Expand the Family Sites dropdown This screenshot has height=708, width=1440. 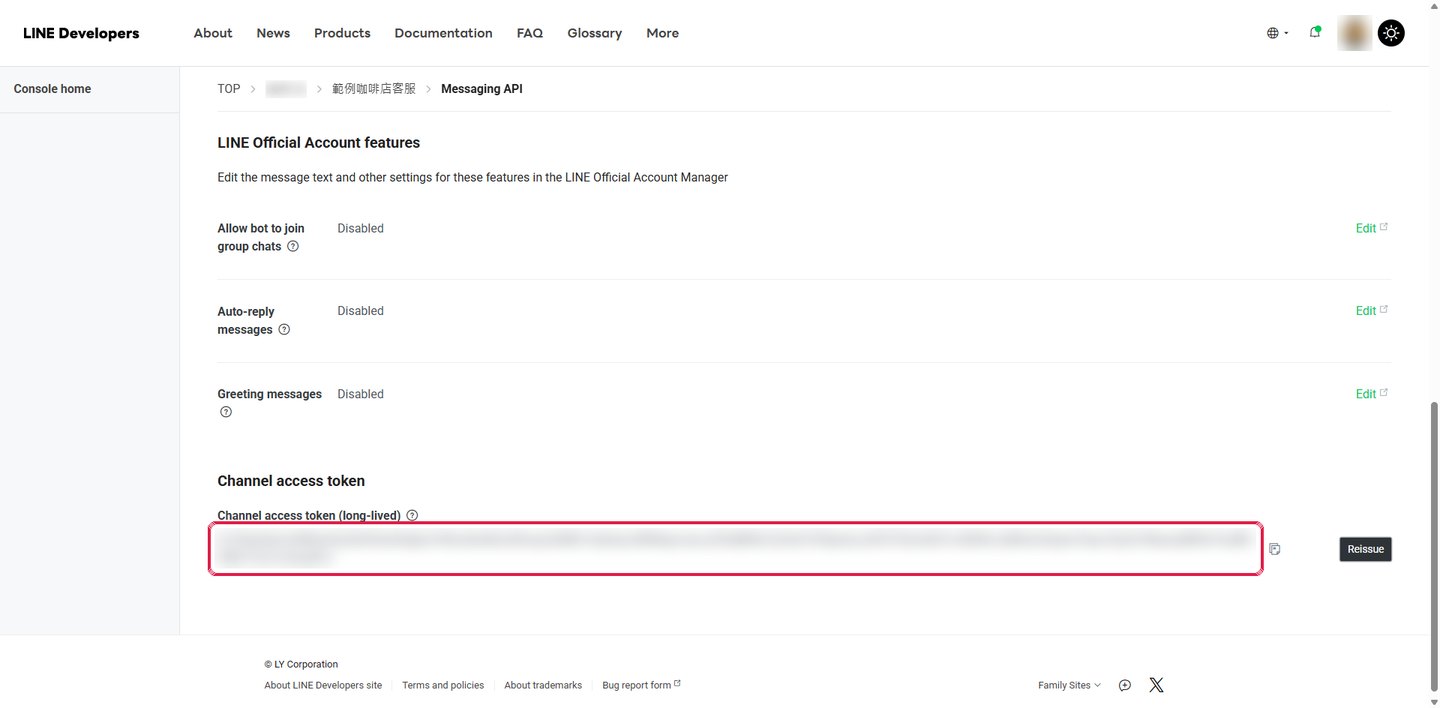click(1069, 685)
